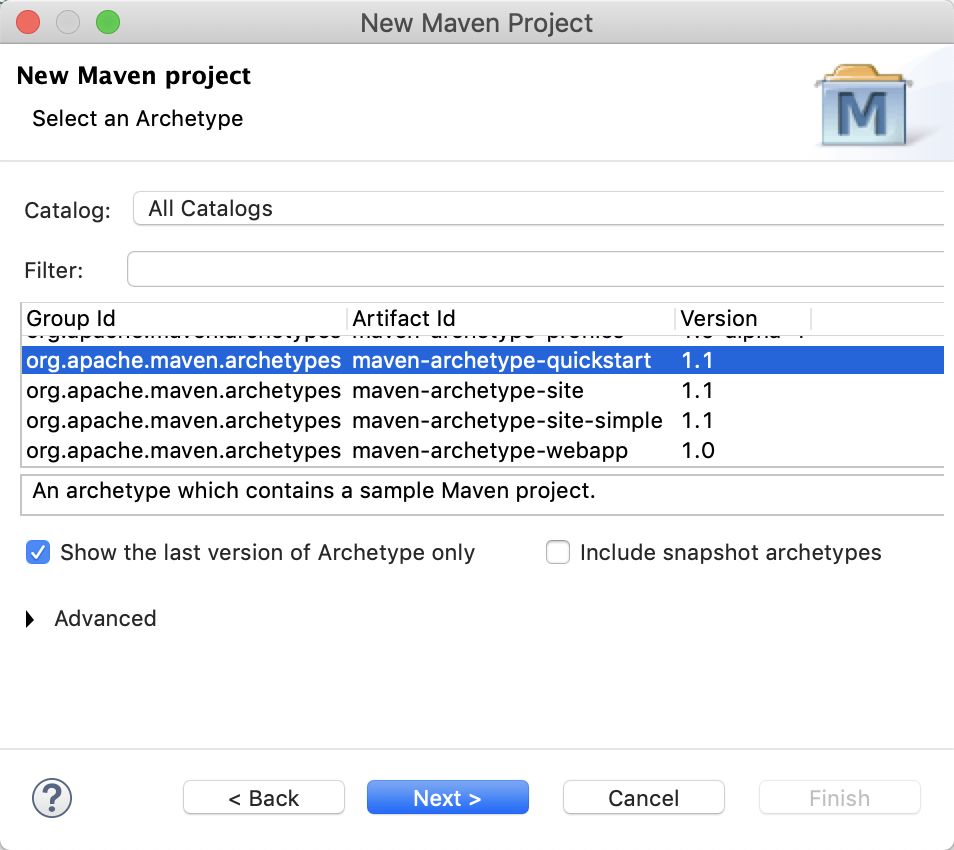This screenshot has width=954, height=850.
Task: Enable Include snapshot archetypes checkbox
Action: point(558,552)
